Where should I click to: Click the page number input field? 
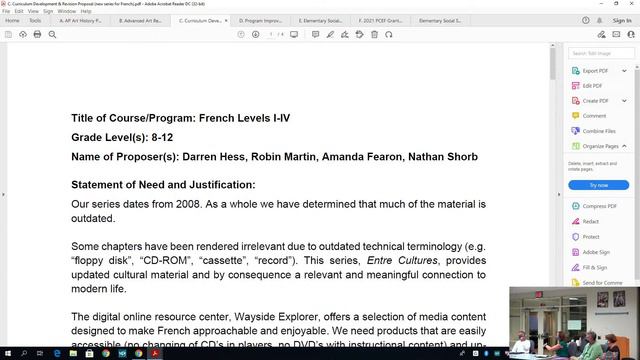click(270, 35)
